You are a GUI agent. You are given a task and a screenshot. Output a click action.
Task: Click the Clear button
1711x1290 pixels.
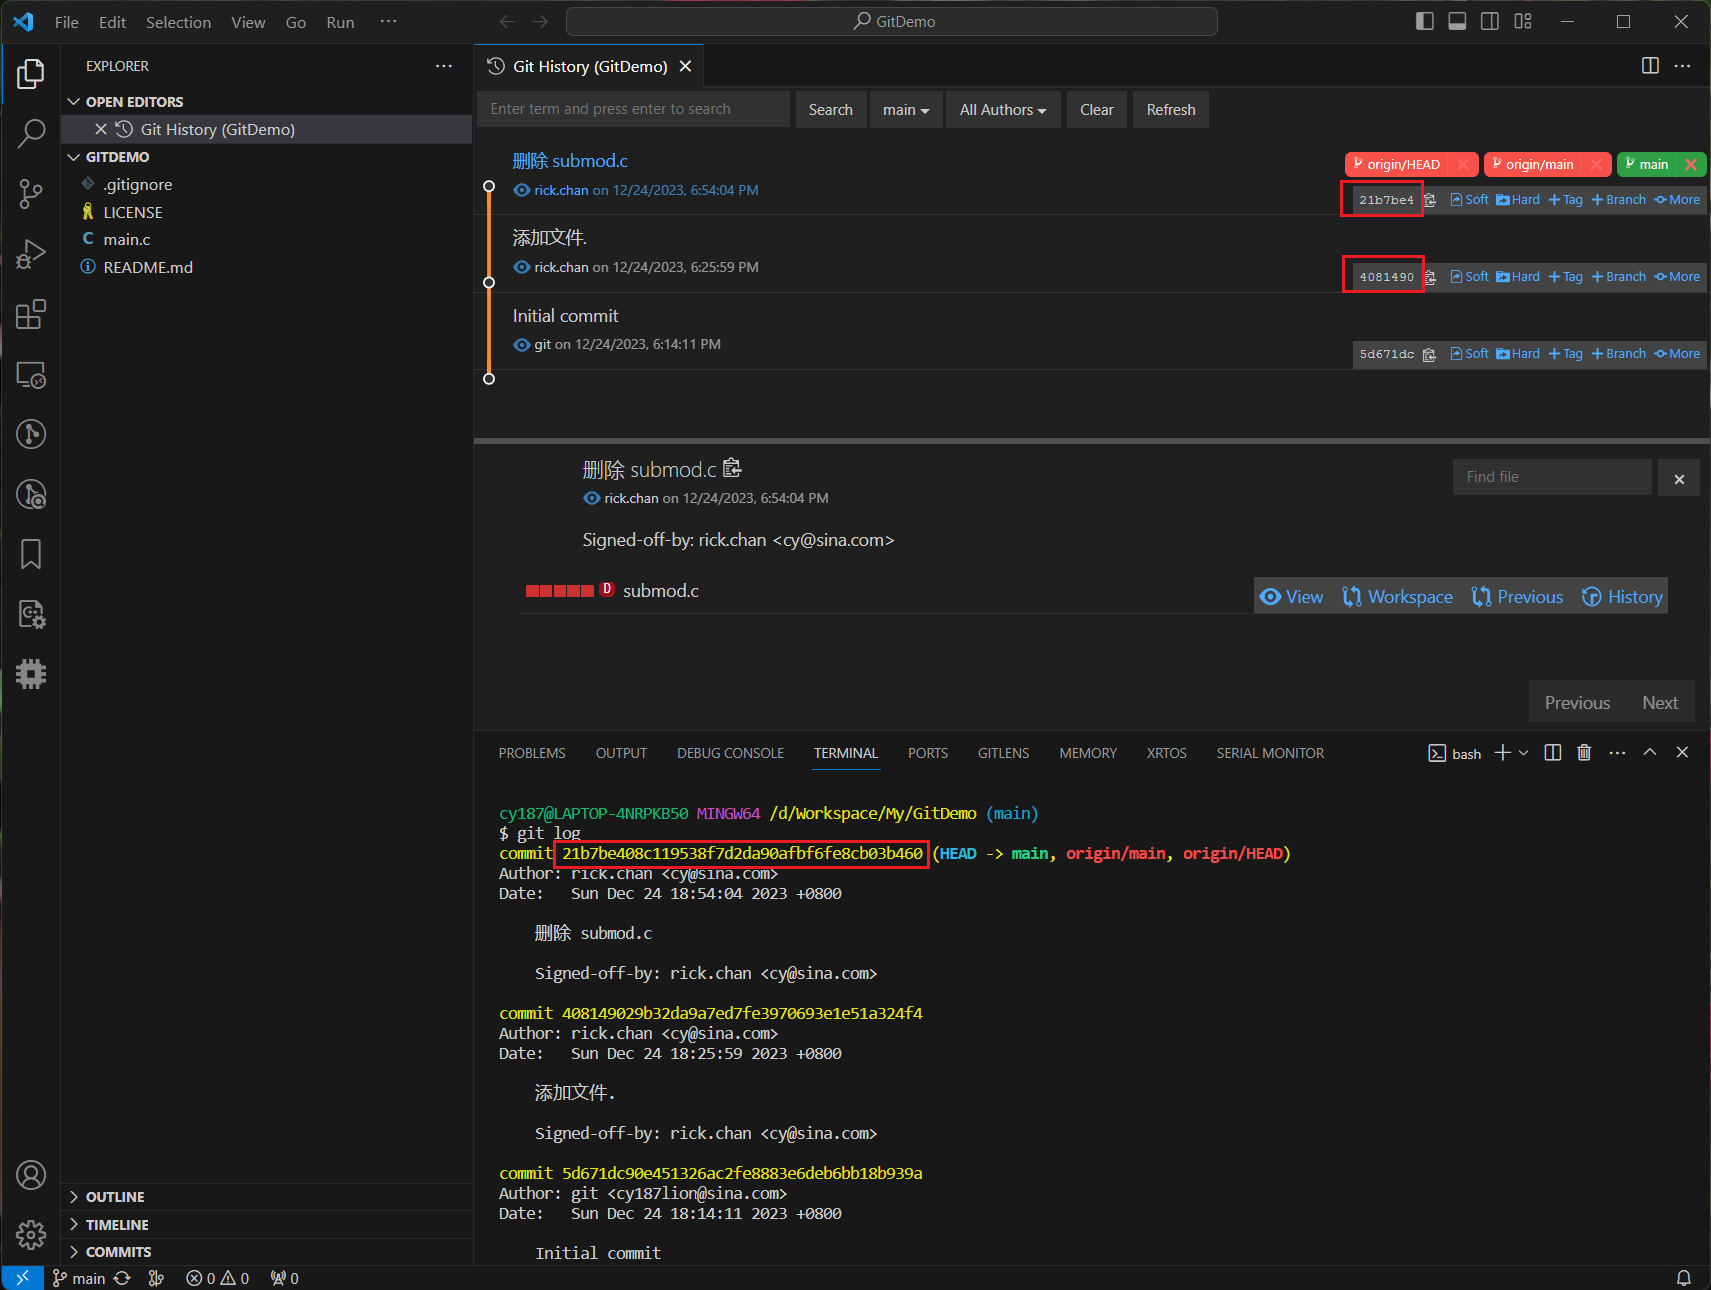[x=1097, y=110]
